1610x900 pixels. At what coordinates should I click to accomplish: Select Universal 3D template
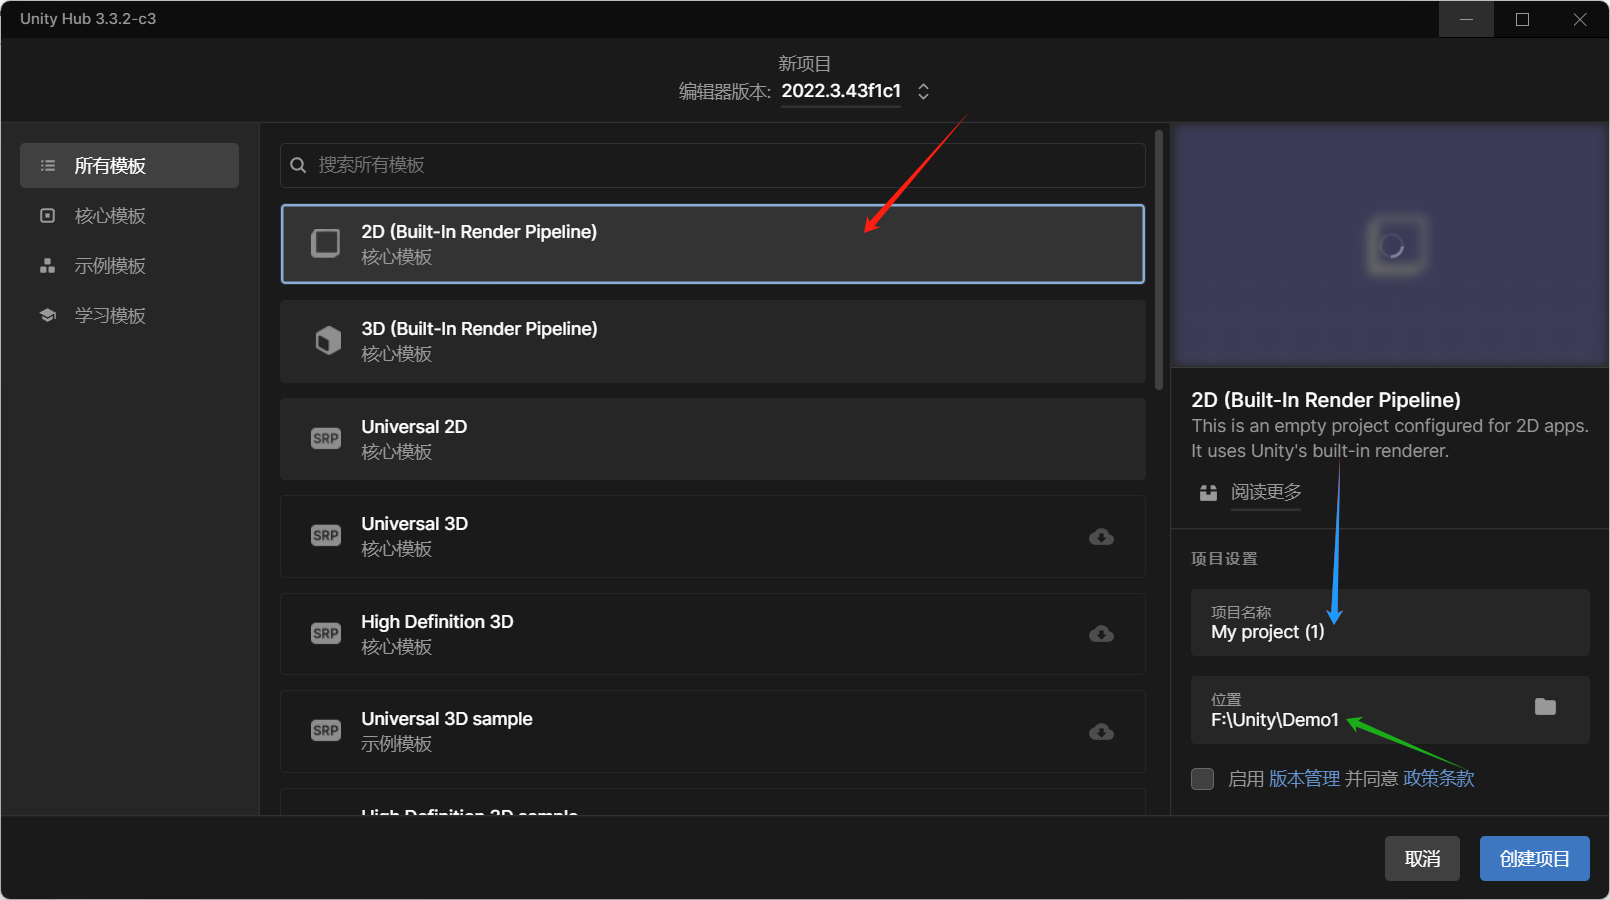coord(713,536)
